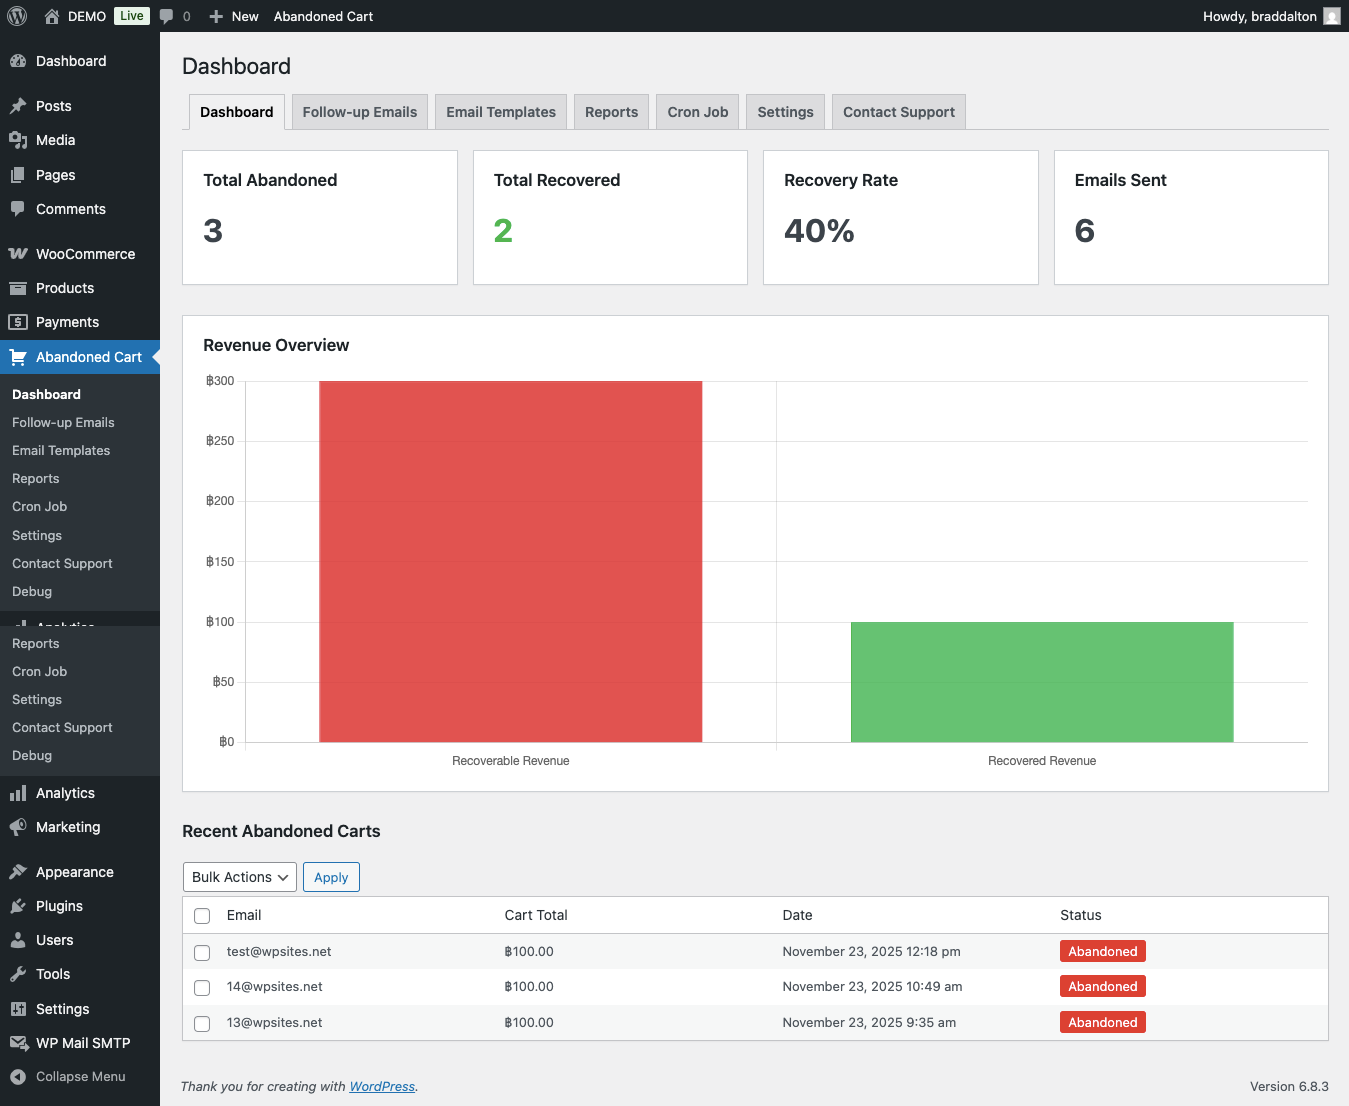Click the red Recoverable Revenue bar
The width and height of the screenshot is (1349, 1106).
[510, 561]
